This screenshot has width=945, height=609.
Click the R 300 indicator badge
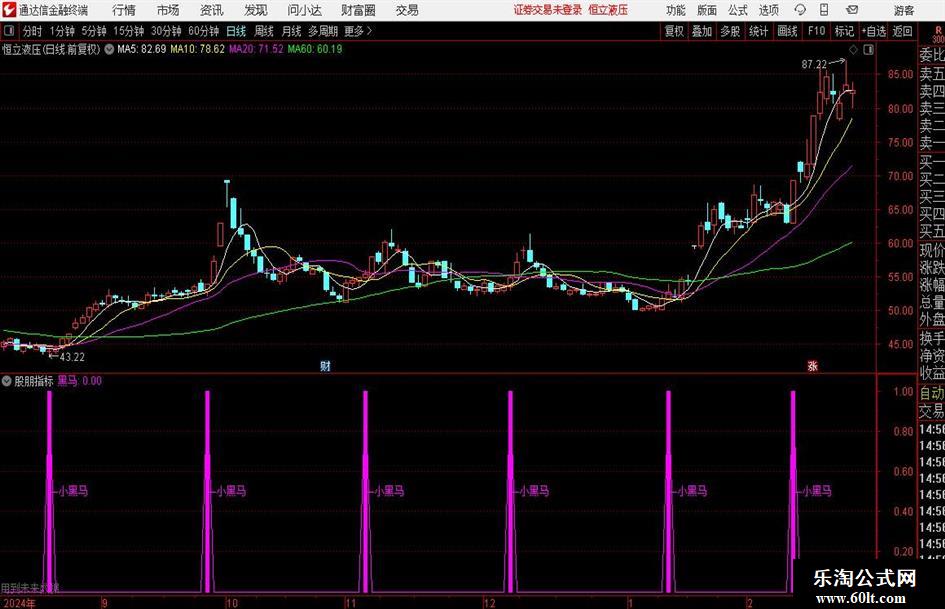(938, 34)
